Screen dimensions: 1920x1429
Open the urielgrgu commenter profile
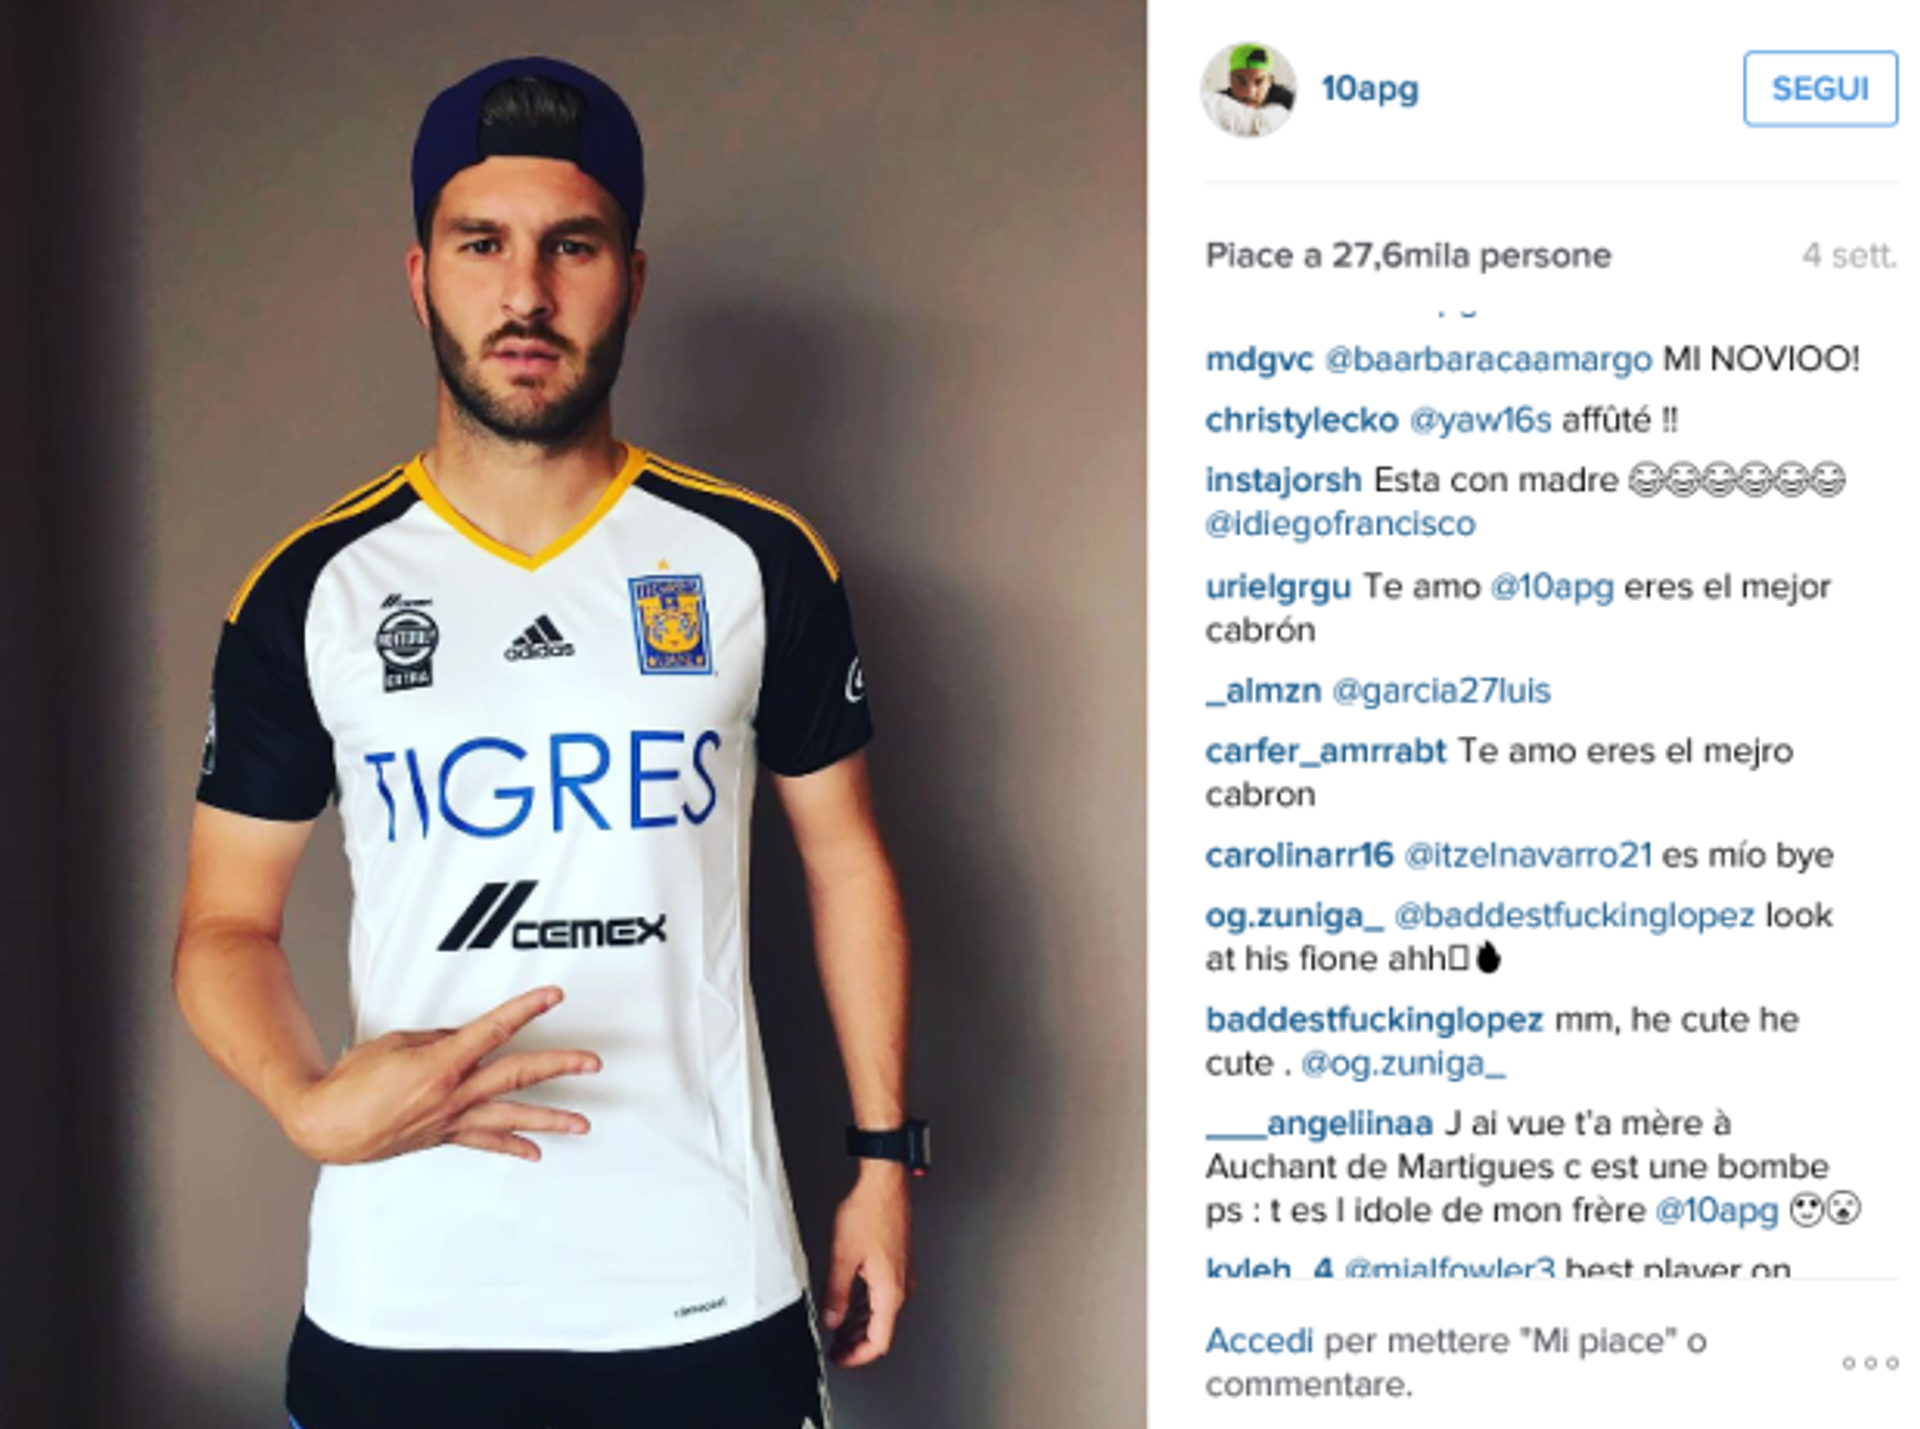click(x=1278, y=586)
